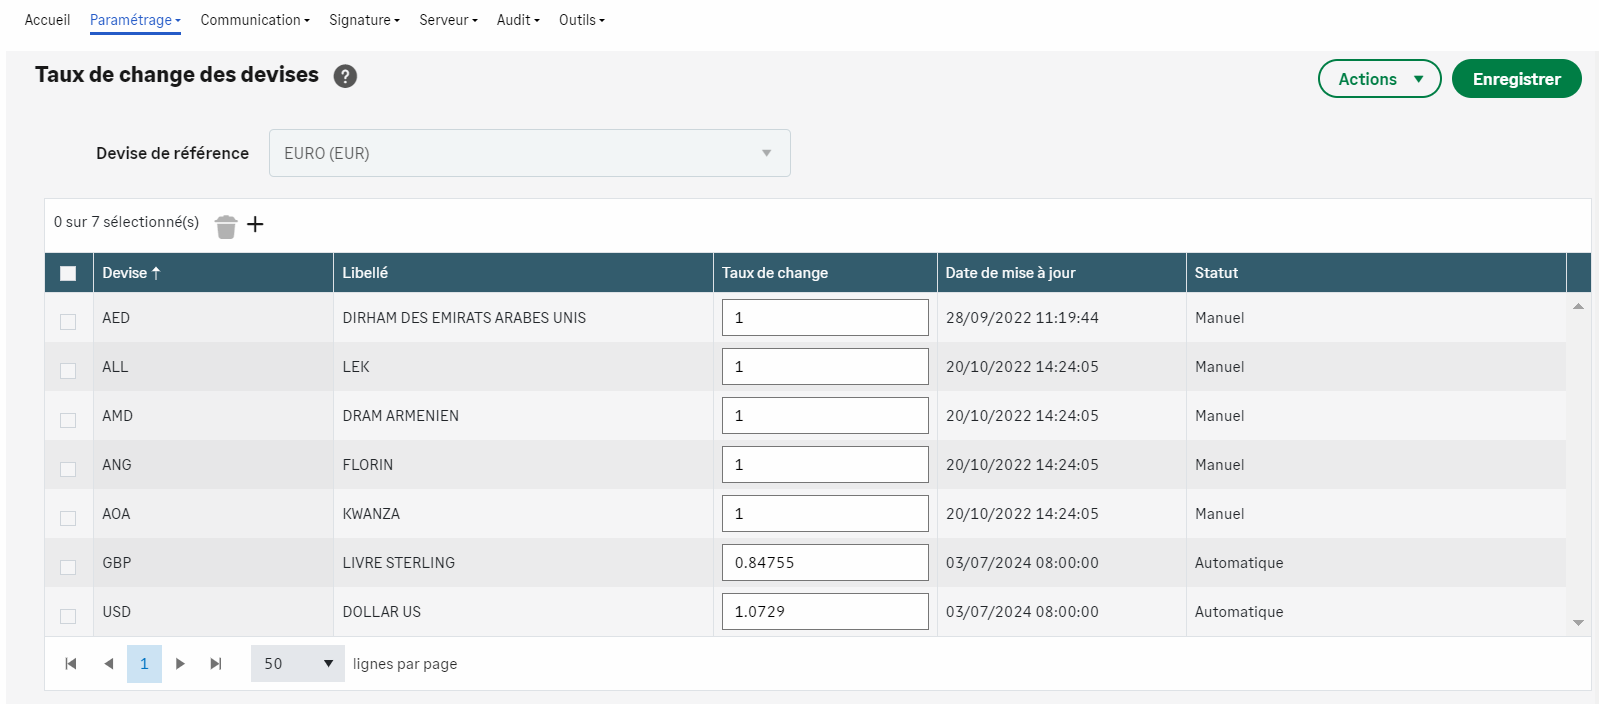Open the lines per page selector
The height and width of the screenshot is (704, 1599).
(297, 664)
